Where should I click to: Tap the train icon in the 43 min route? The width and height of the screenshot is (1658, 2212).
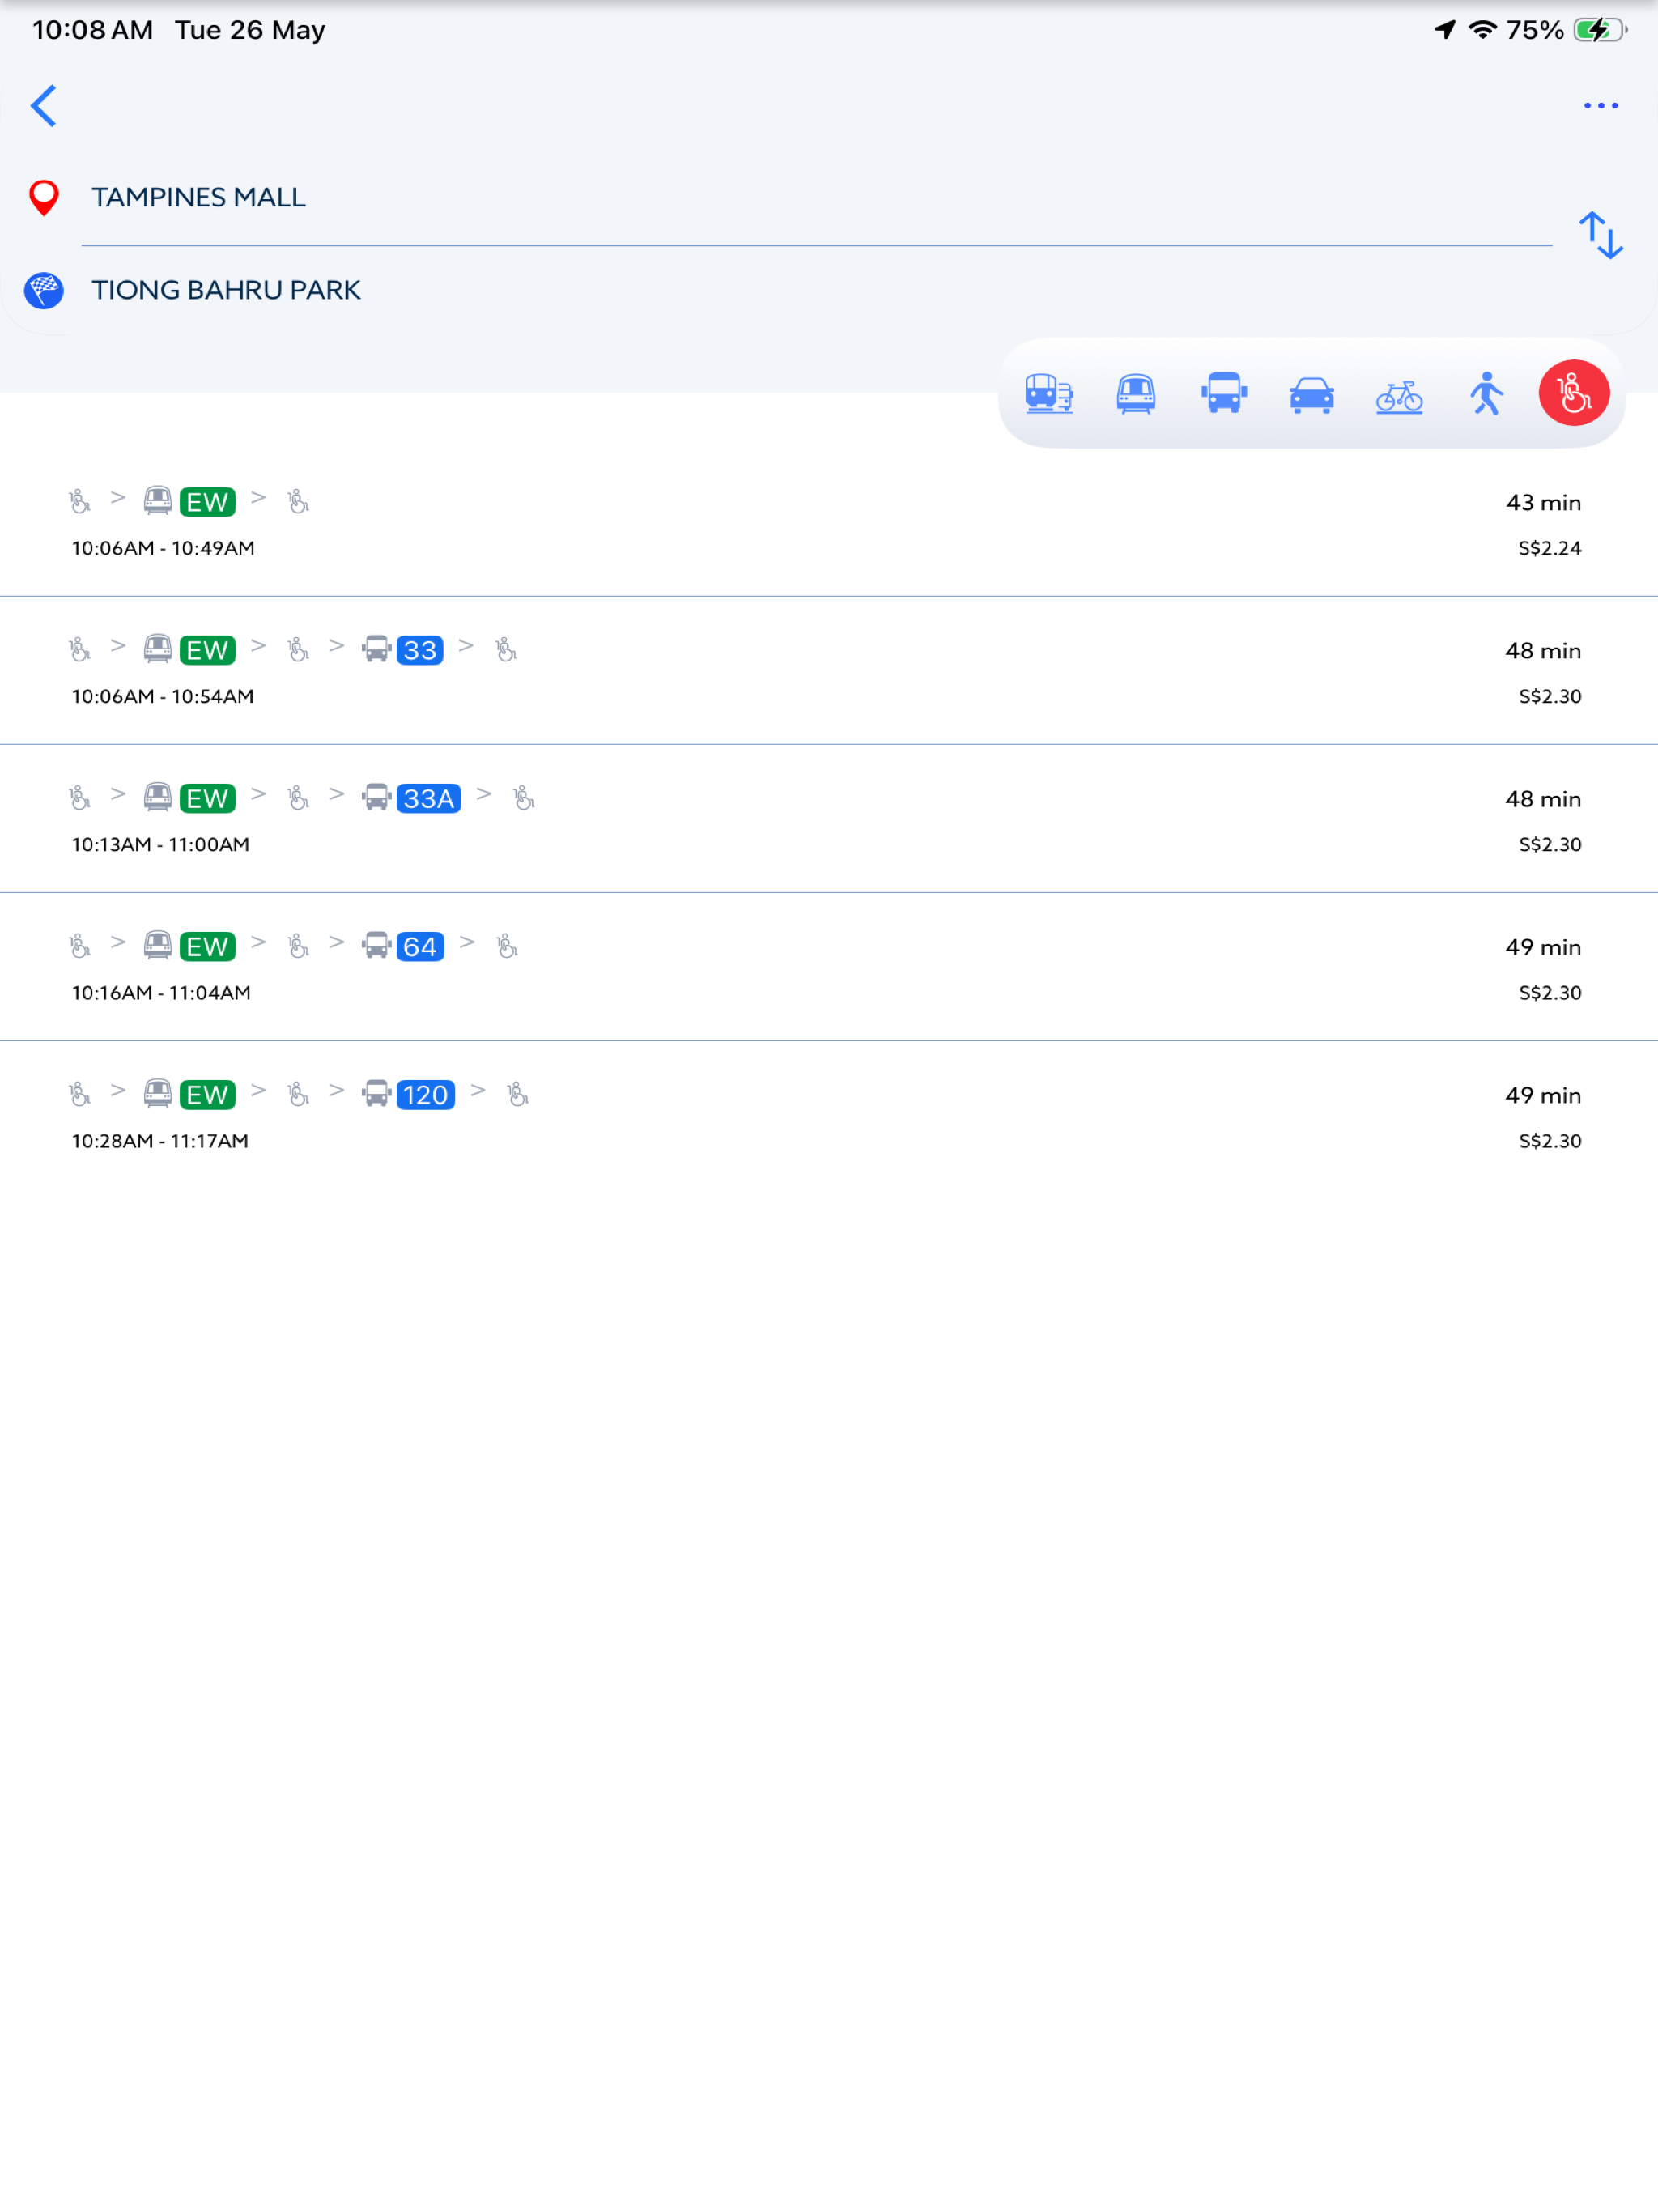(157, 500)
